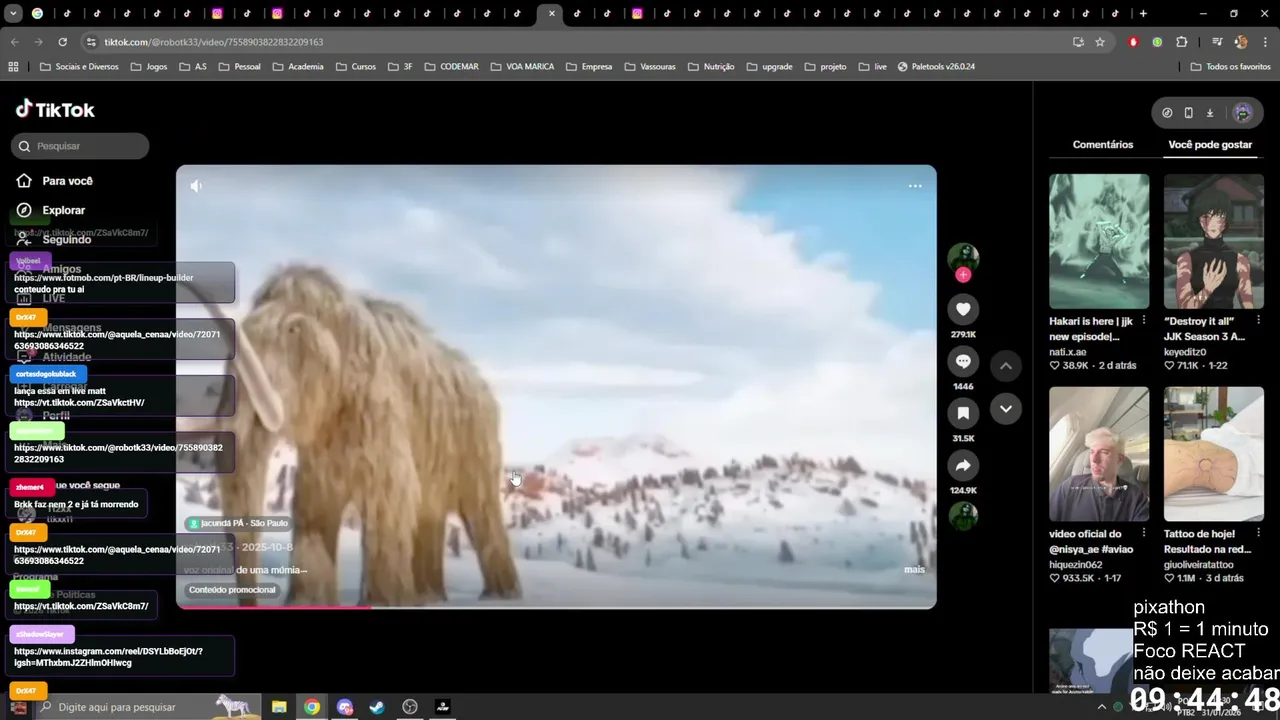Open options for video oficial do @nisya_ae
The height and width of the screenshot is (720, 1280).
click(1143, 534)
